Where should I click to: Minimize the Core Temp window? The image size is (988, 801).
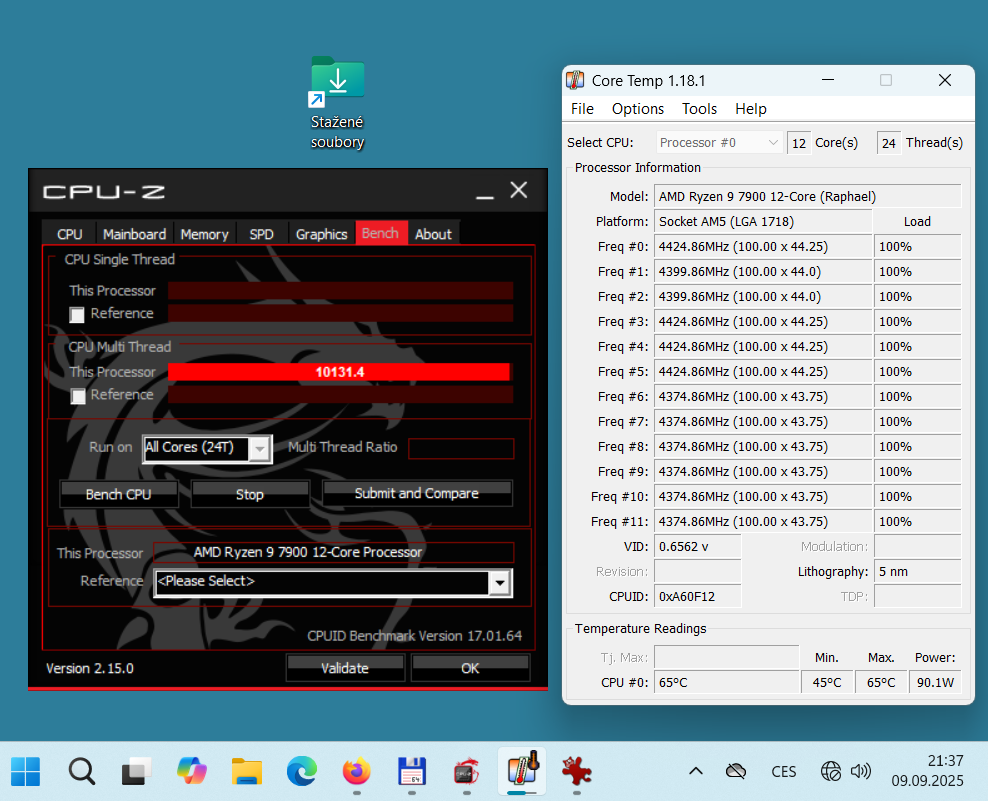[828, 80]
